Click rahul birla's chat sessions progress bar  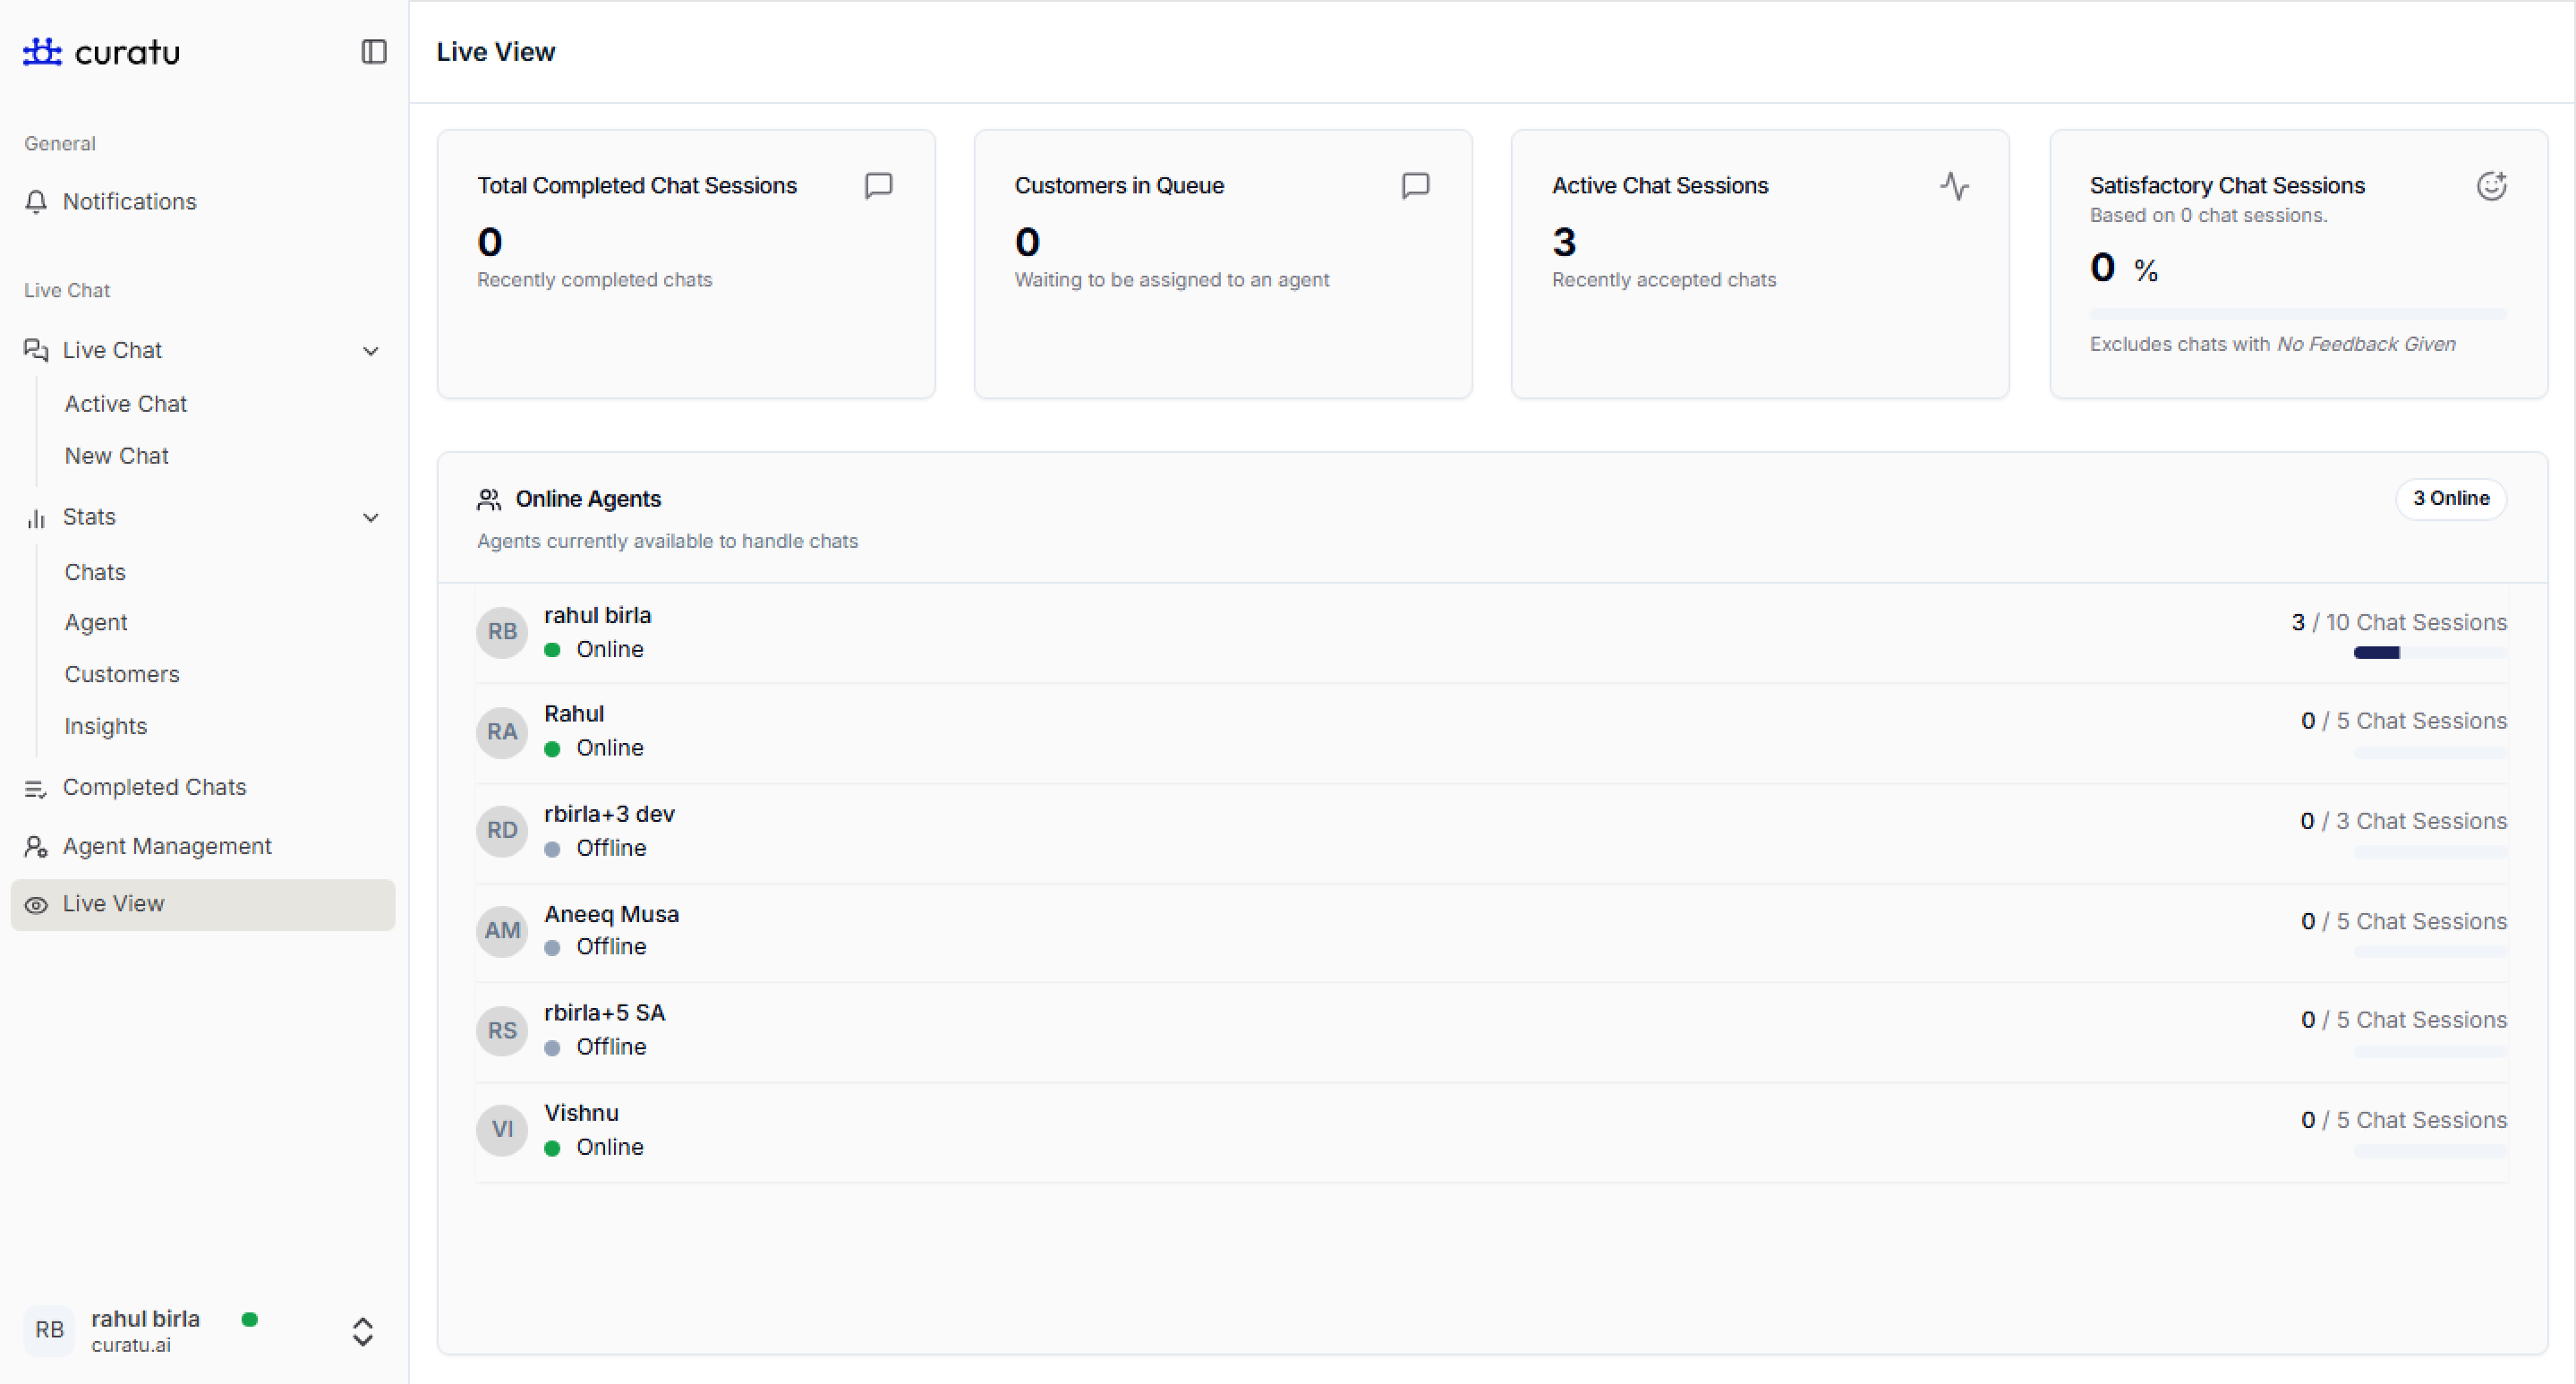point(2430,652)
